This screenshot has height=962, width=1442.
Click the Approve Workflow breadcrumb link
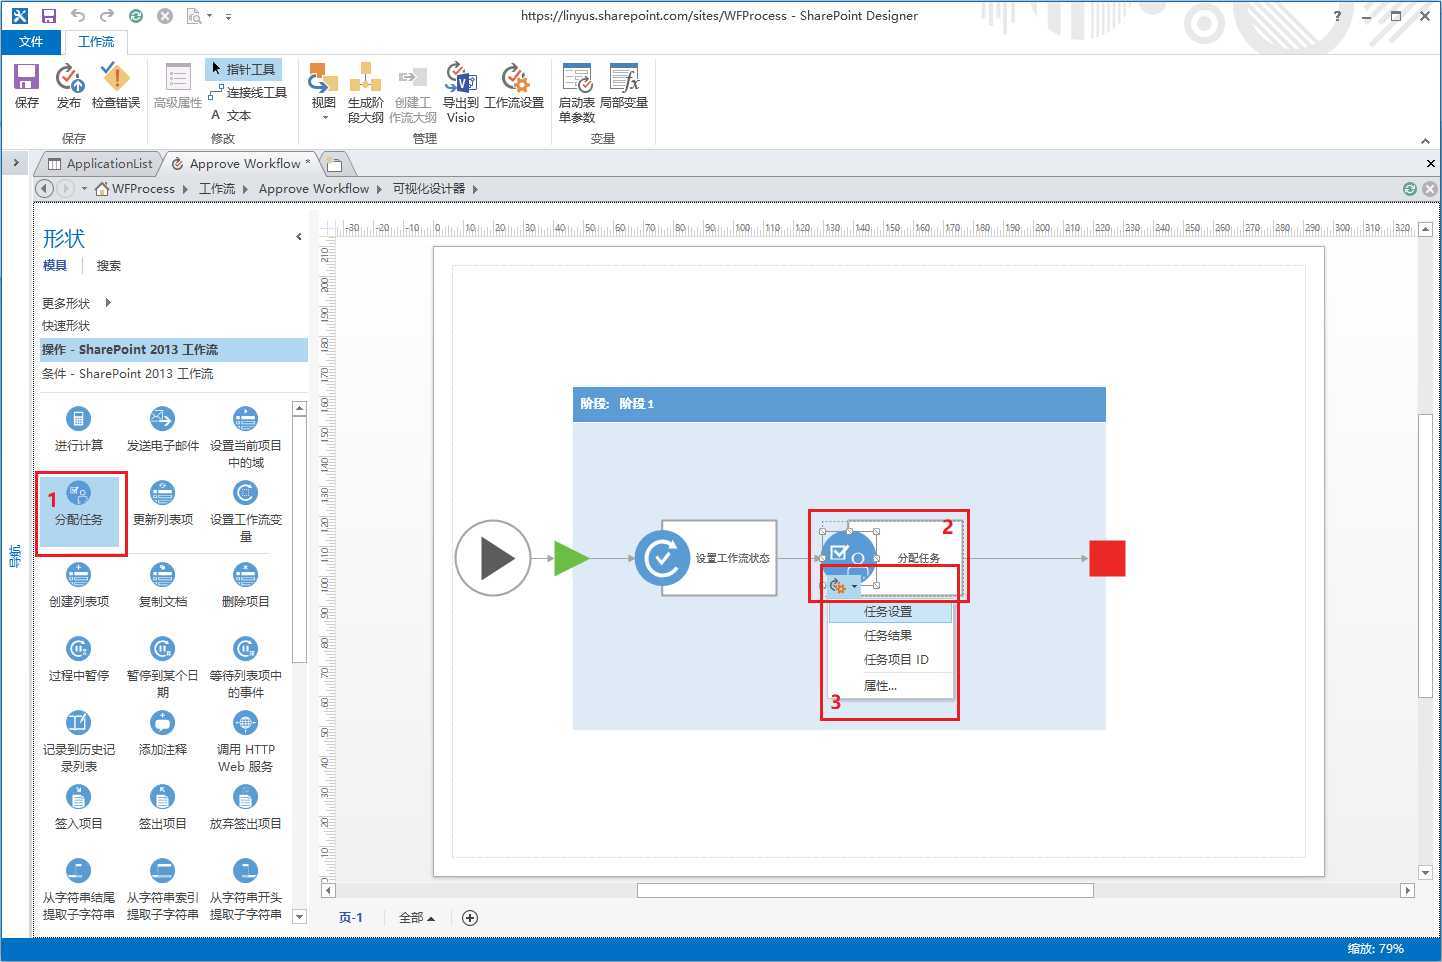(x=314, y=188)
